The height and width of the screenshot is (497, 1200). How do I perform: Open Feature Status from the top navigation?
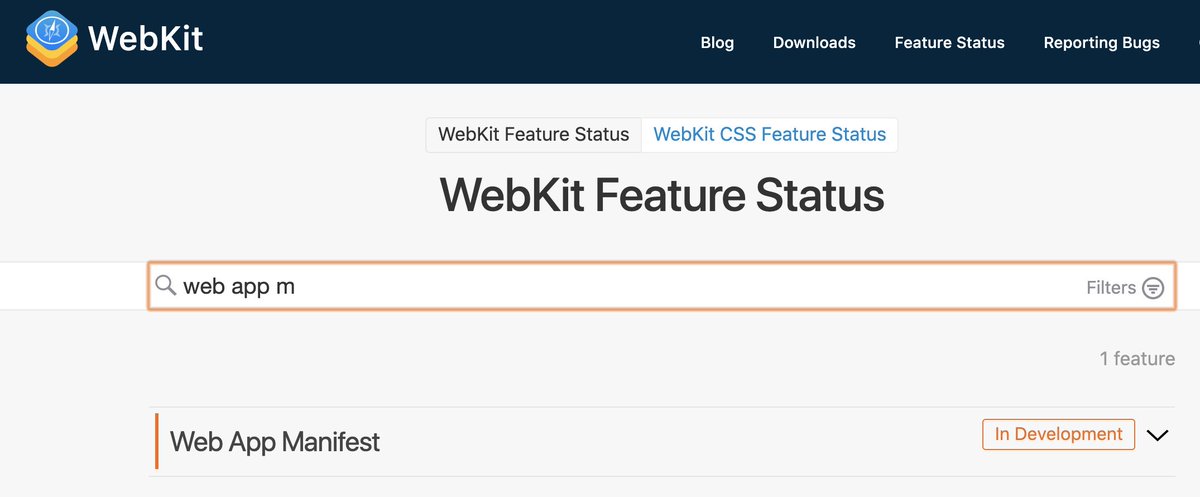pyautogui.click(x=949, y=42)
